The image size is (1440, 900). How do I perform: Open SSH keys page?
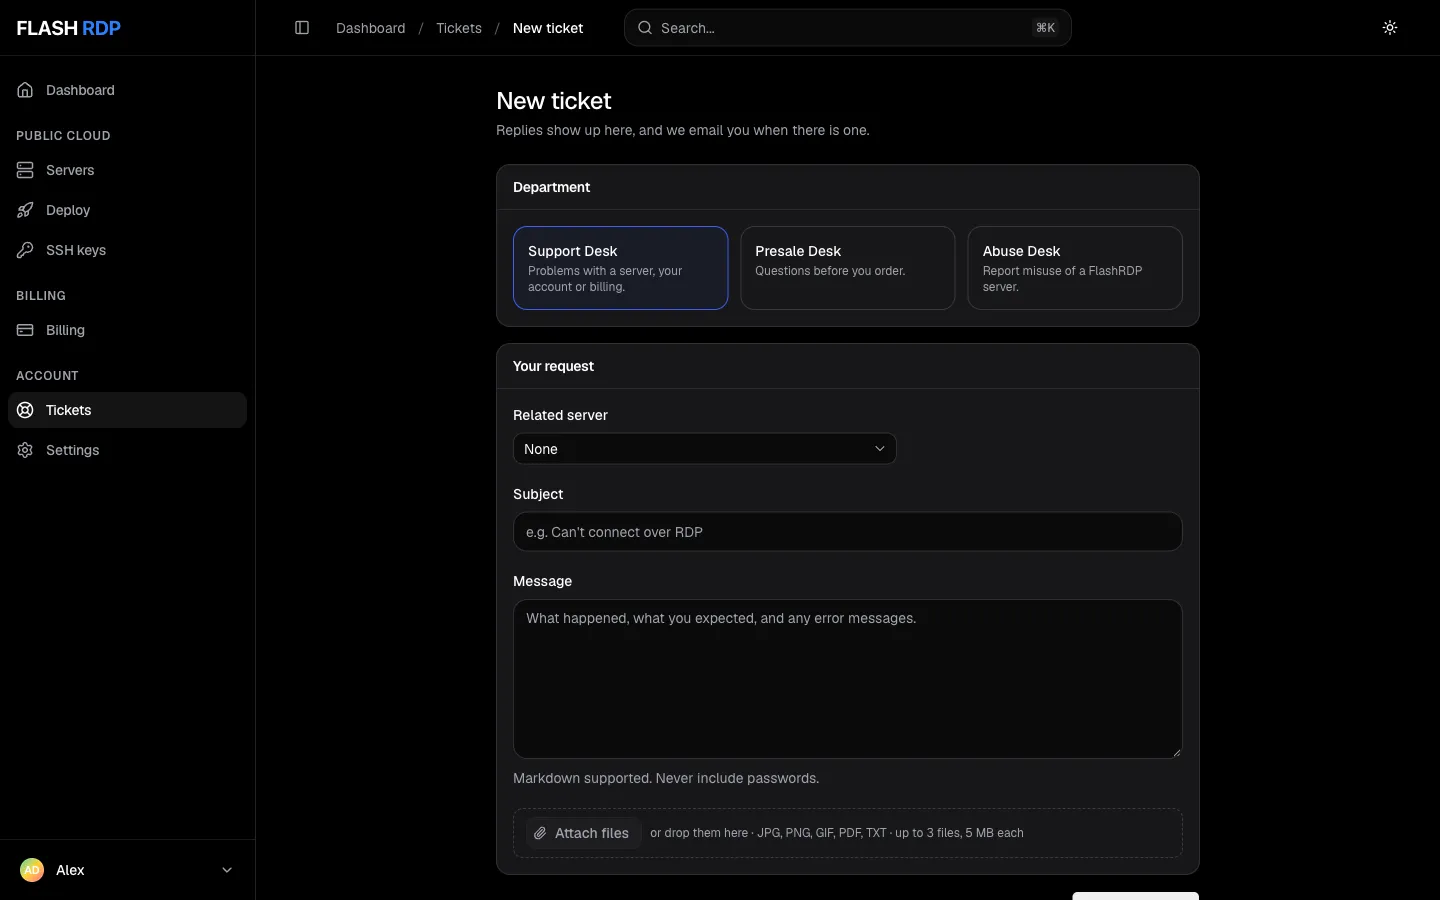tap(127, 250)
